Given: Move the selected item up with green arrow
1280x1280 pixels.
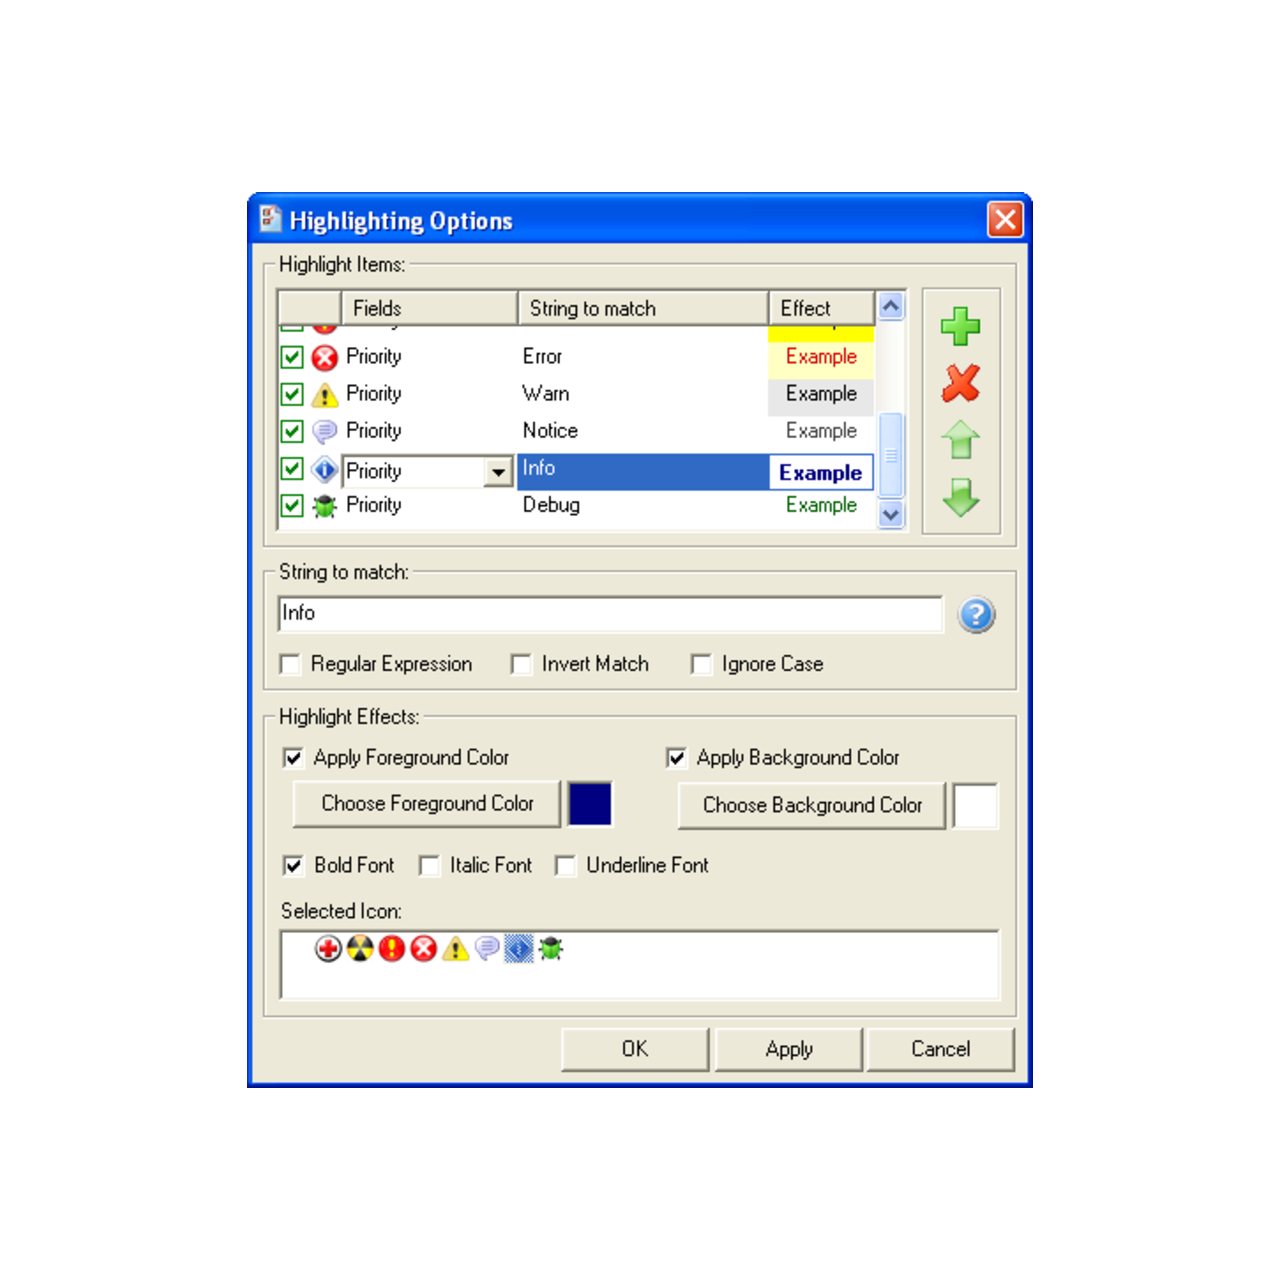Looking at the screenshot, I should [x=959, y=441].
